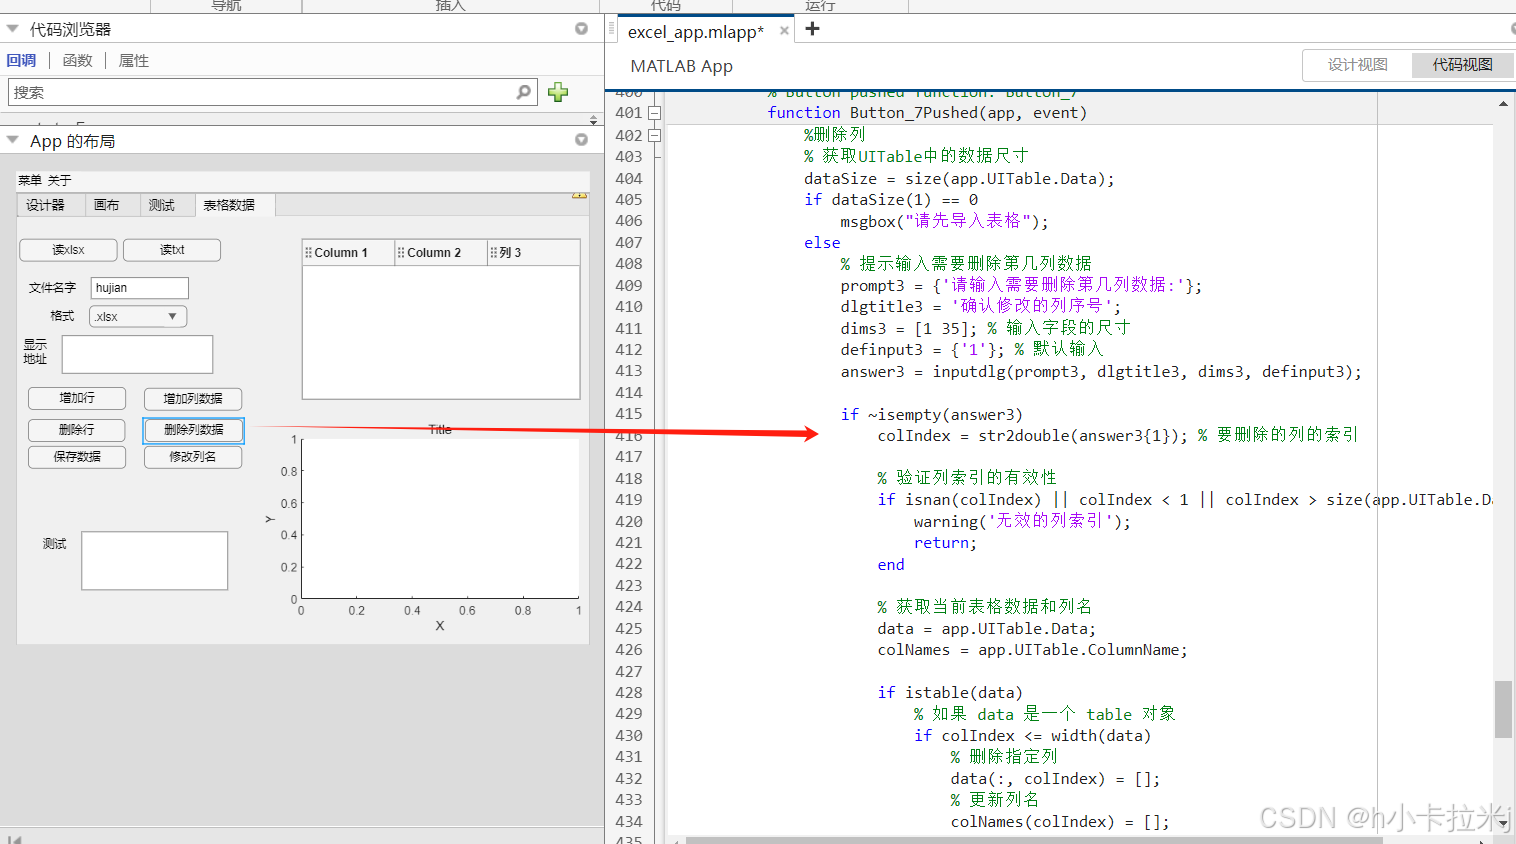Select the excel_app.mlapp document tab
Image resolution: width=1516 pixels, height=844 pixels.
695,31
